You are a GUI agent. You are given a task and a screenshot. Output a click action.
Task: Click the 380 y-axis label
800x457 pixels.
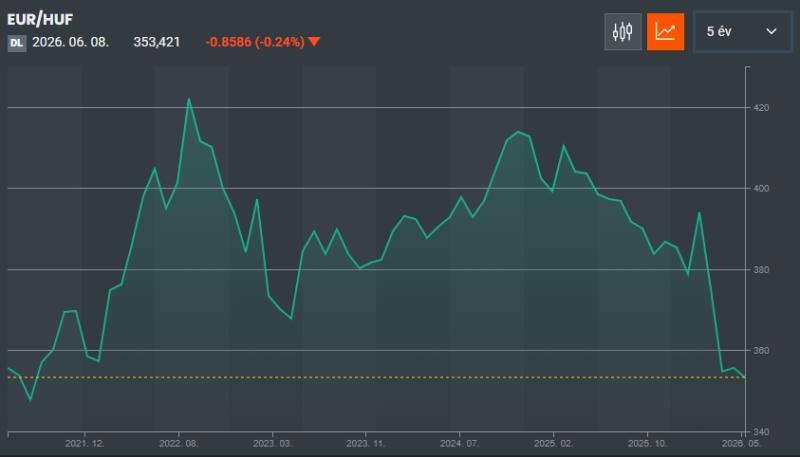[761, 269]
